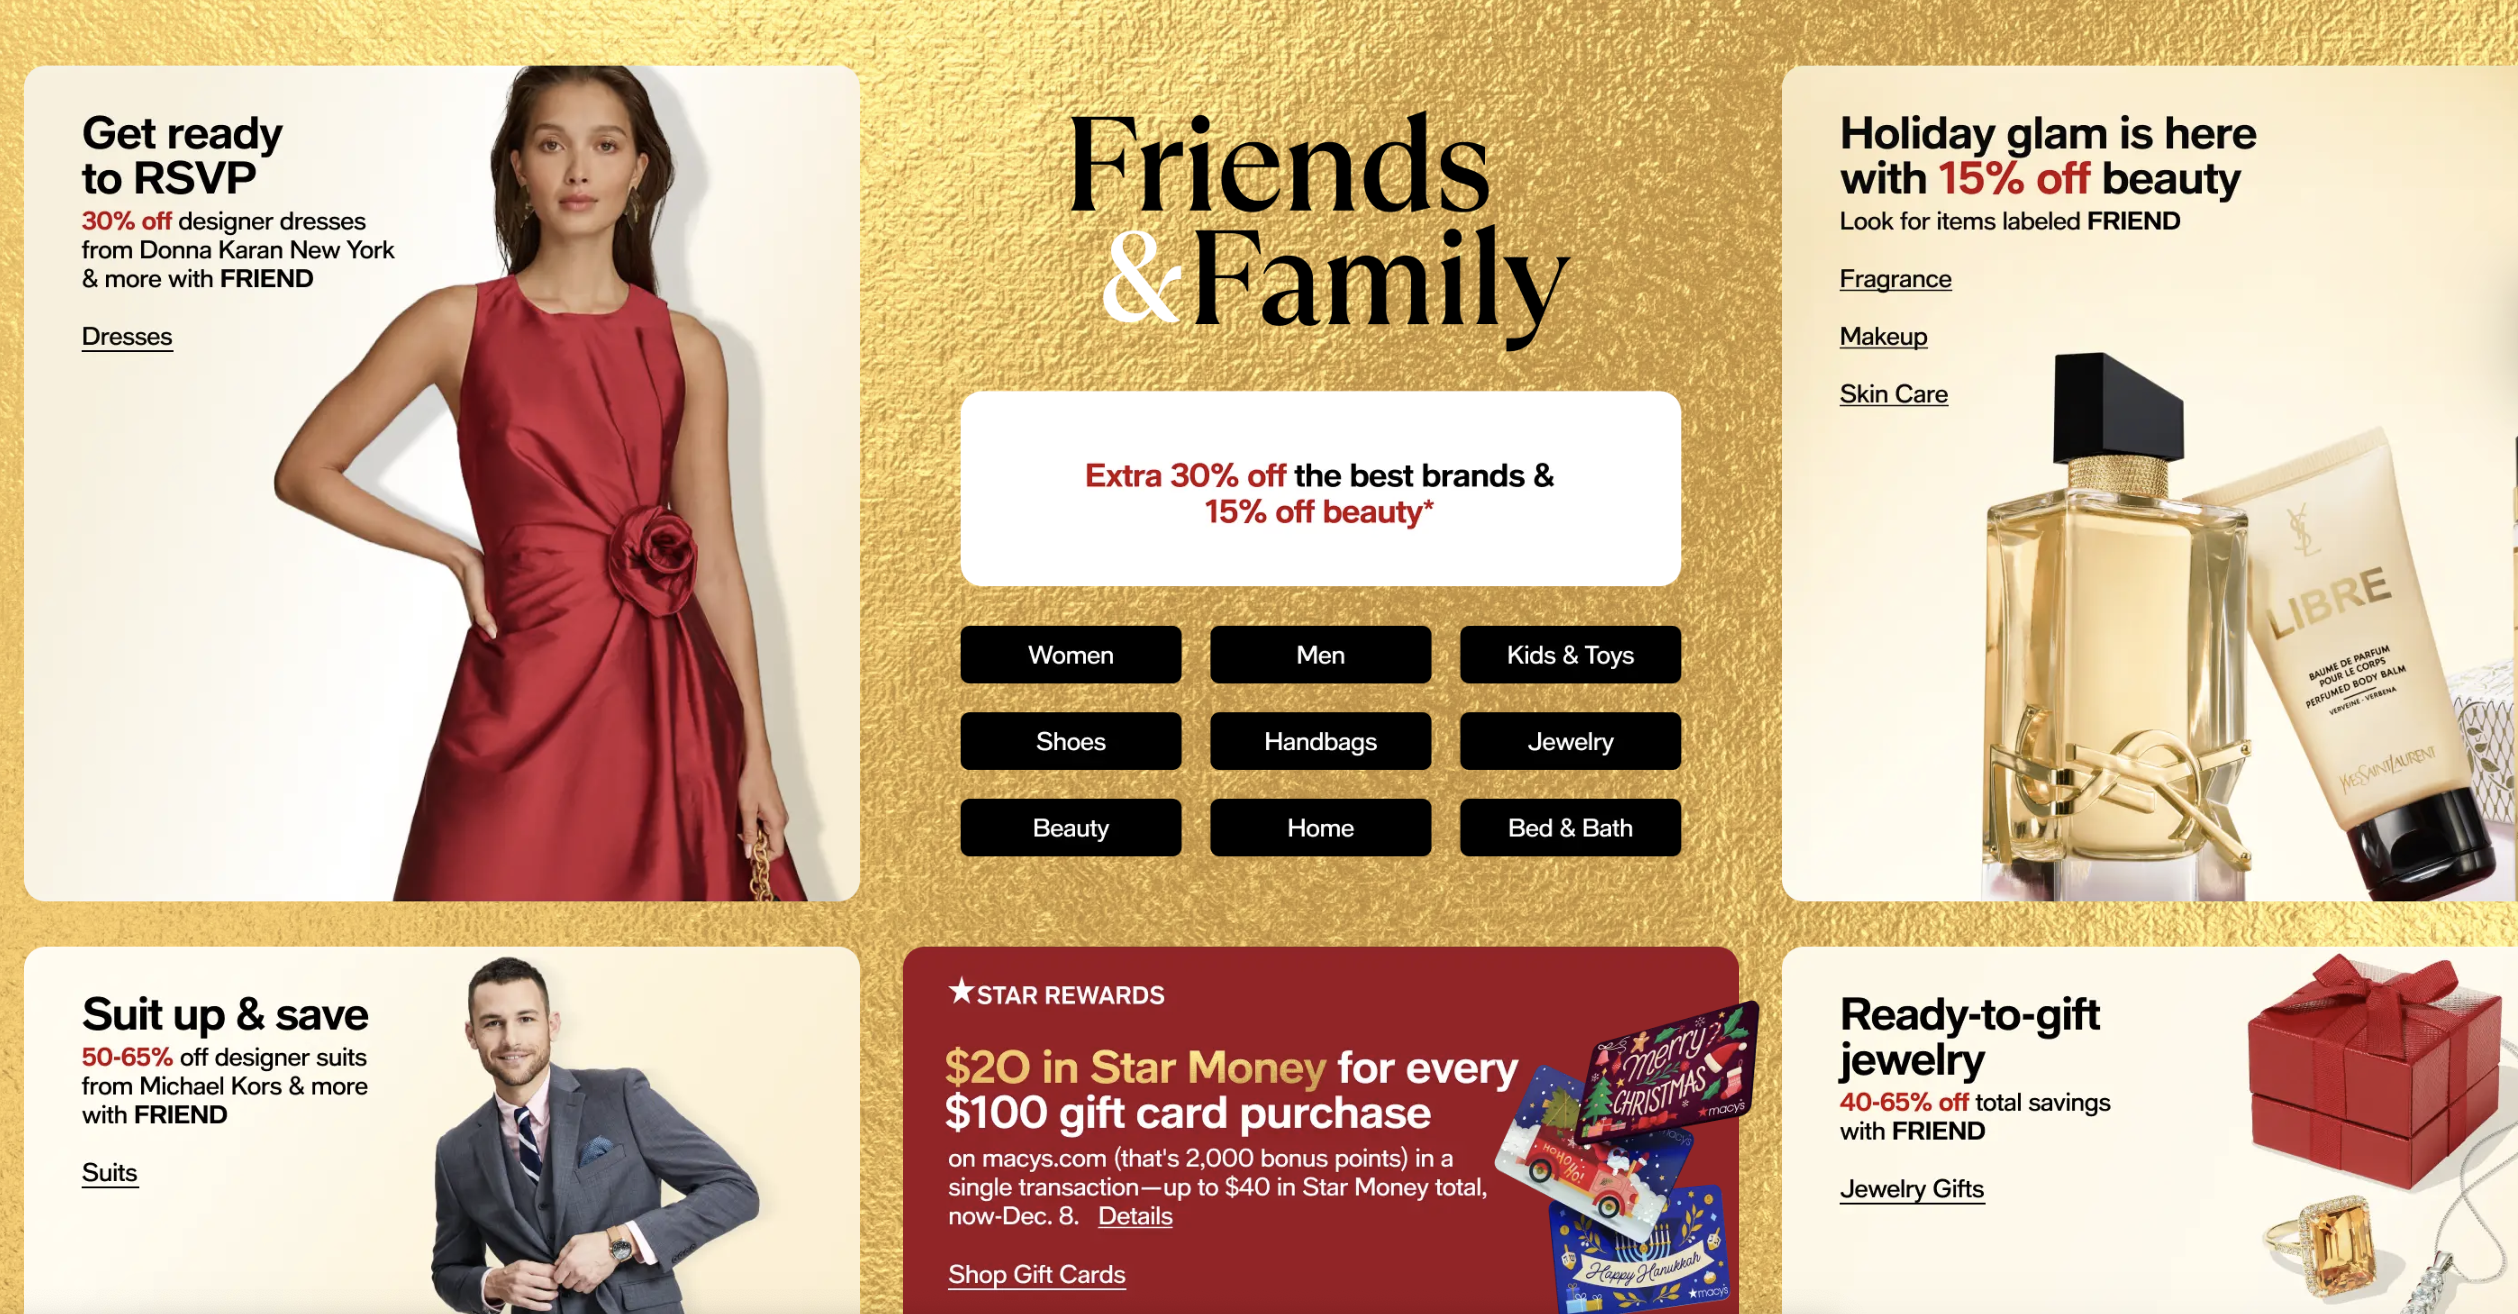This screenshot has height=1314, width=2518.
Task: Select the Bed & Bath button
Action: pos(1570,828)
